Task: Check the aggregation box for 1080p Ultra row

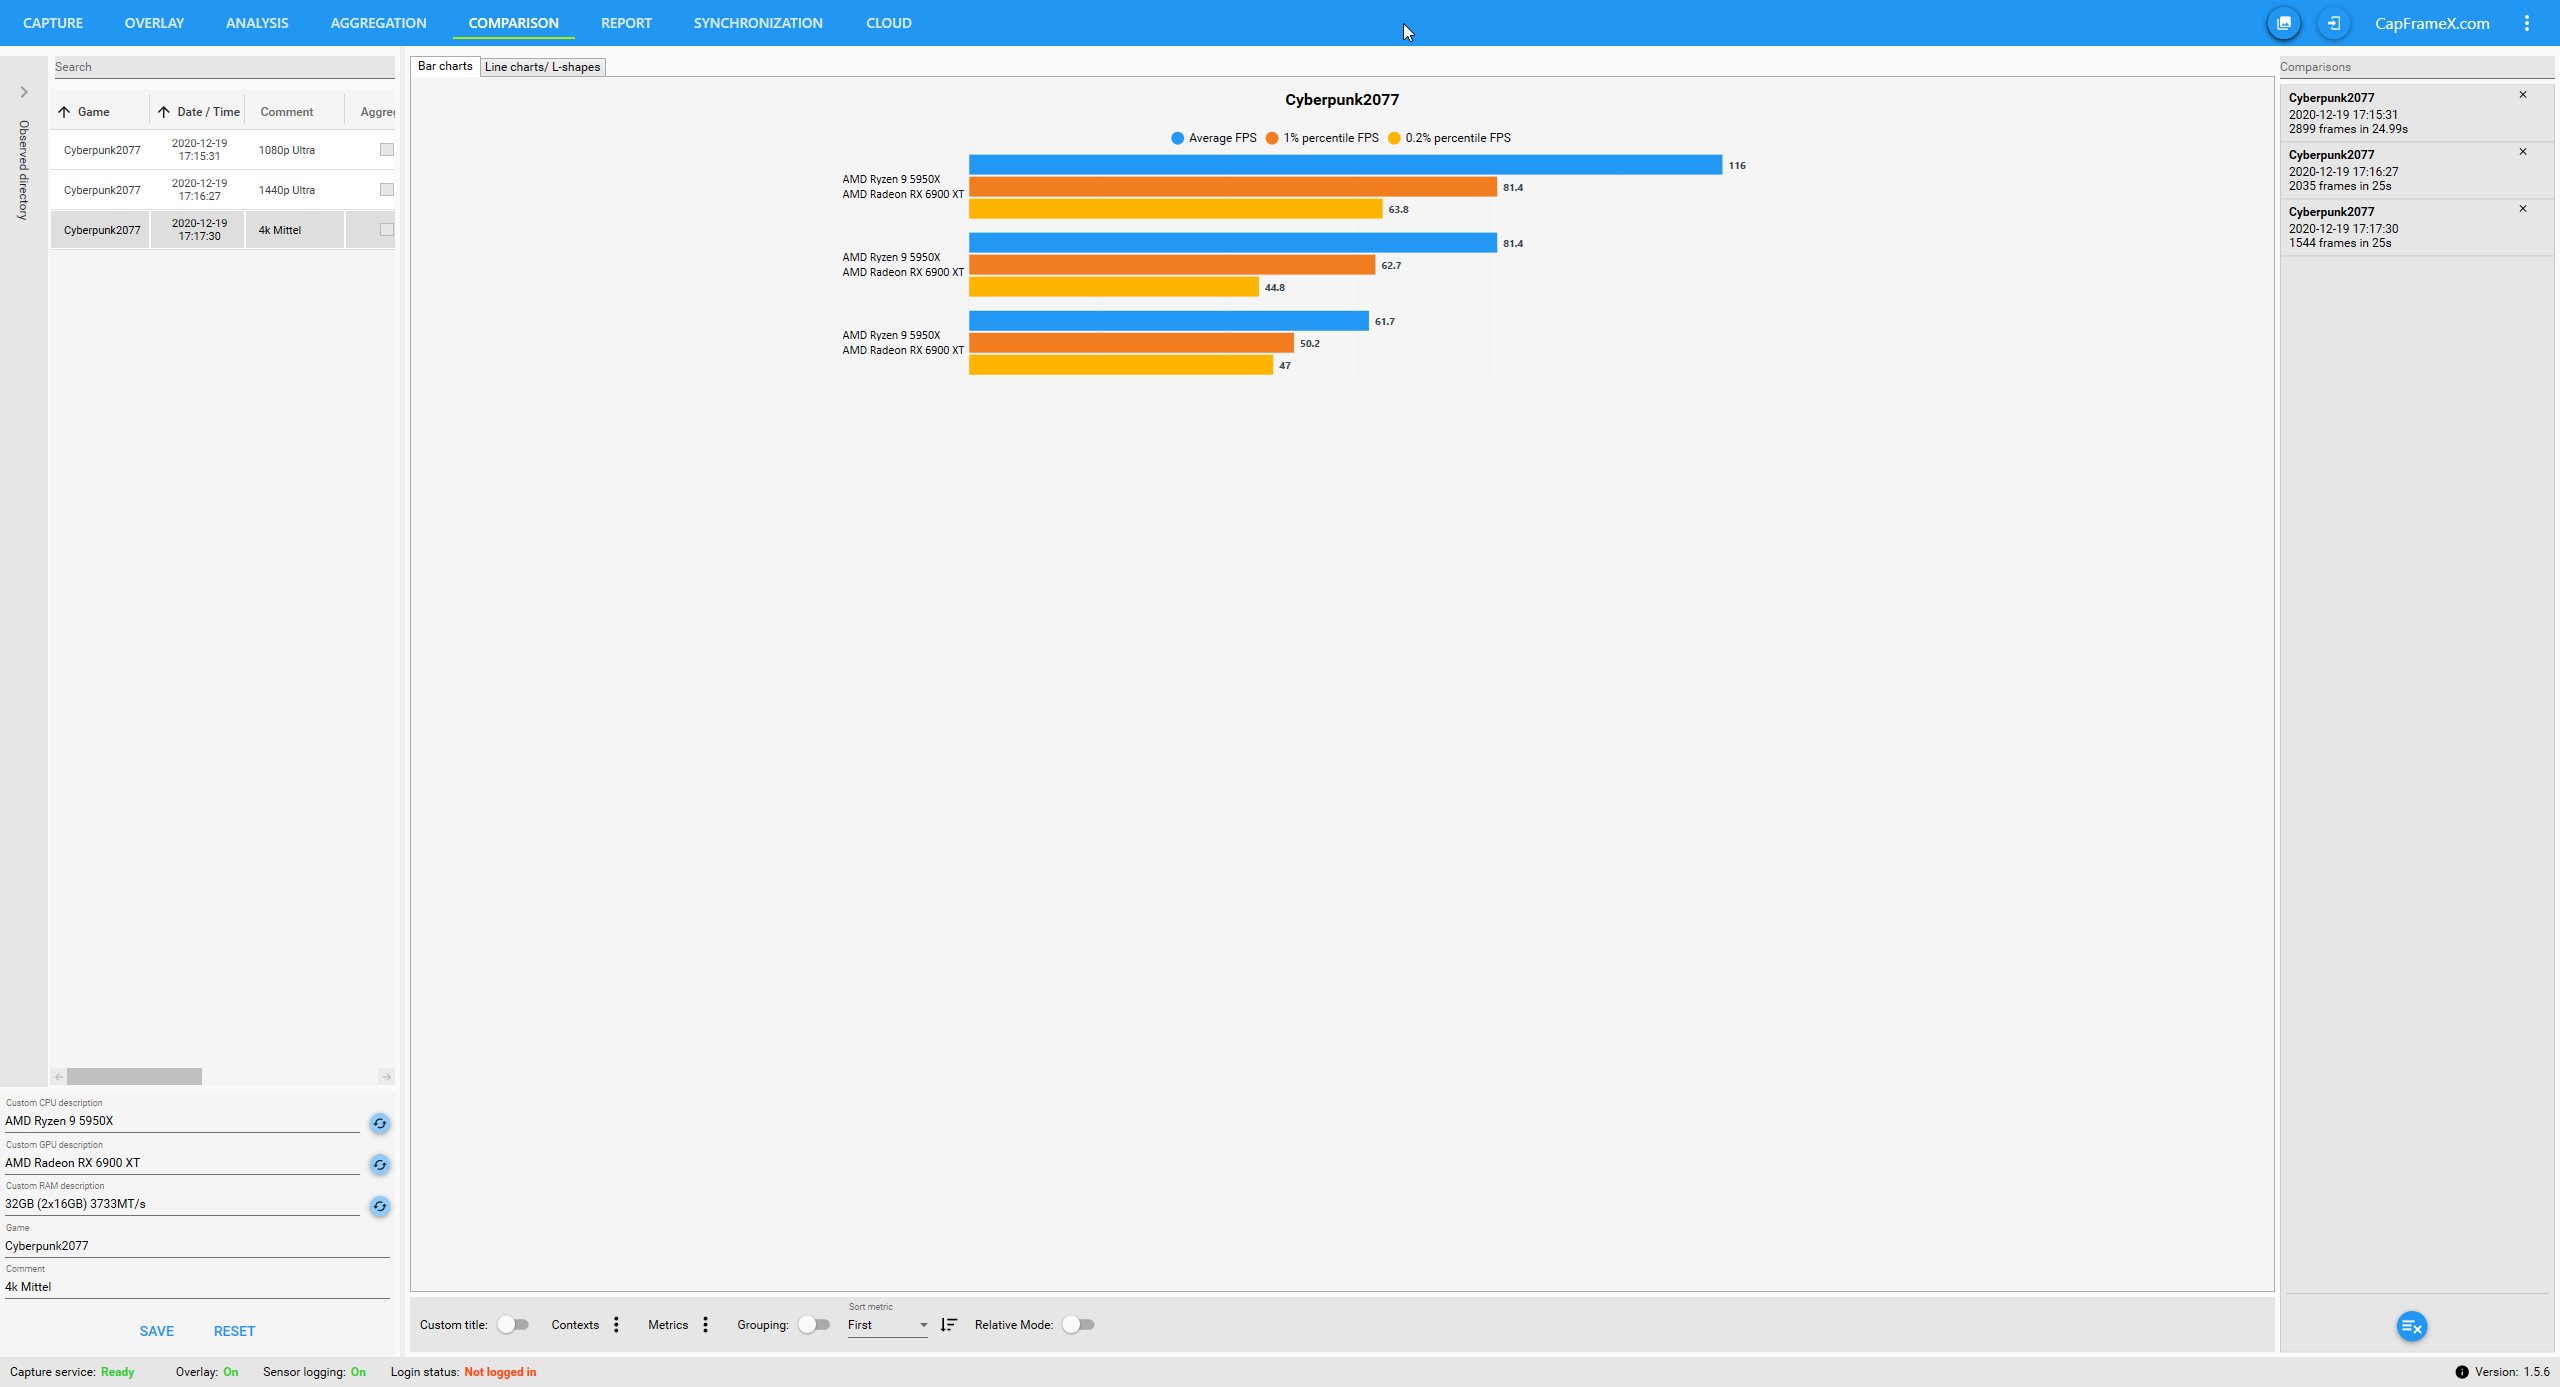Action: (387, 150)
